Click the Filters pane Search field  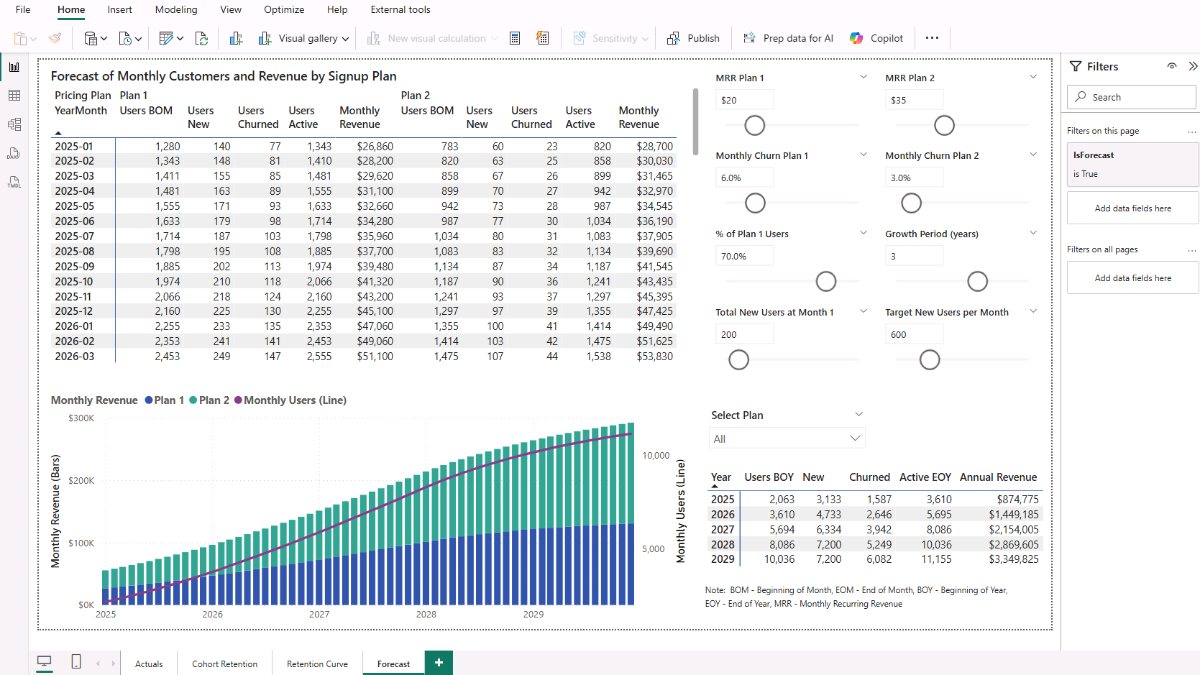pyautogui.click(x=1131, y=97)
